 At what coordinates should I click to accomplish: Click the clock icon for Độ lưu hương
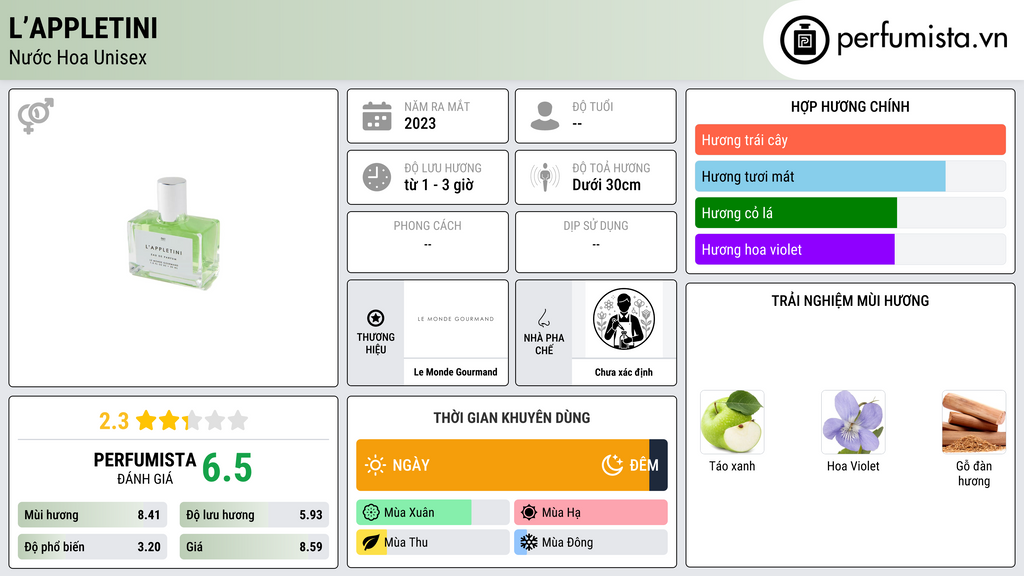coord(377,177)
